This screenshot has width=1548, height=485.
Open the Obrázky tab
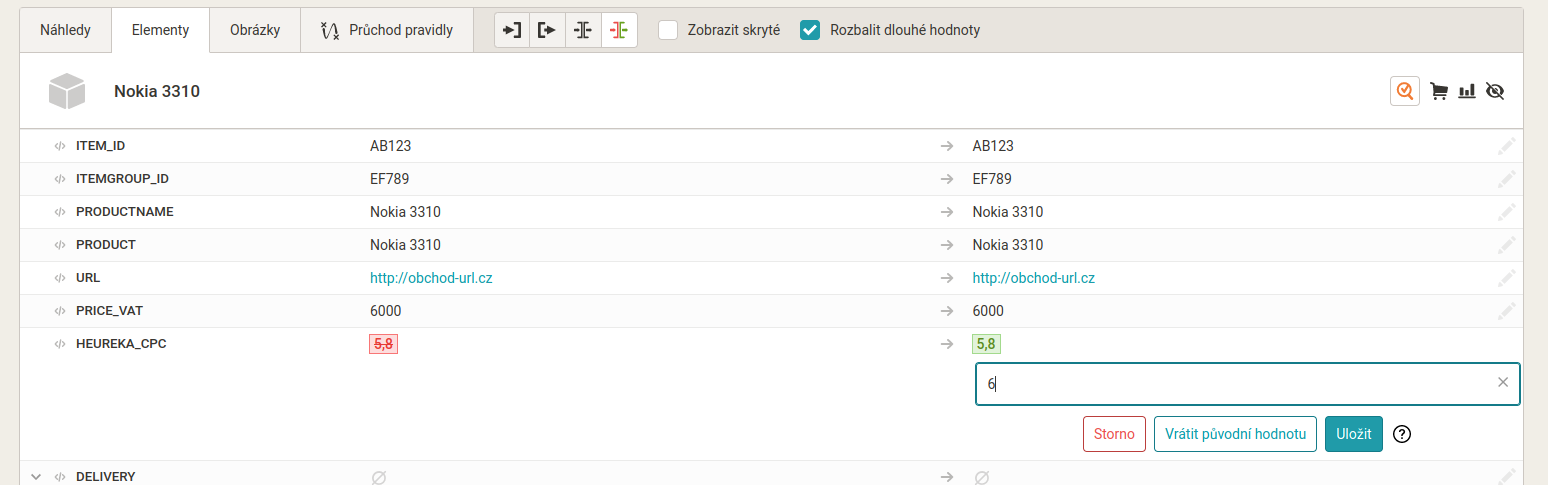tap(255, 30)
